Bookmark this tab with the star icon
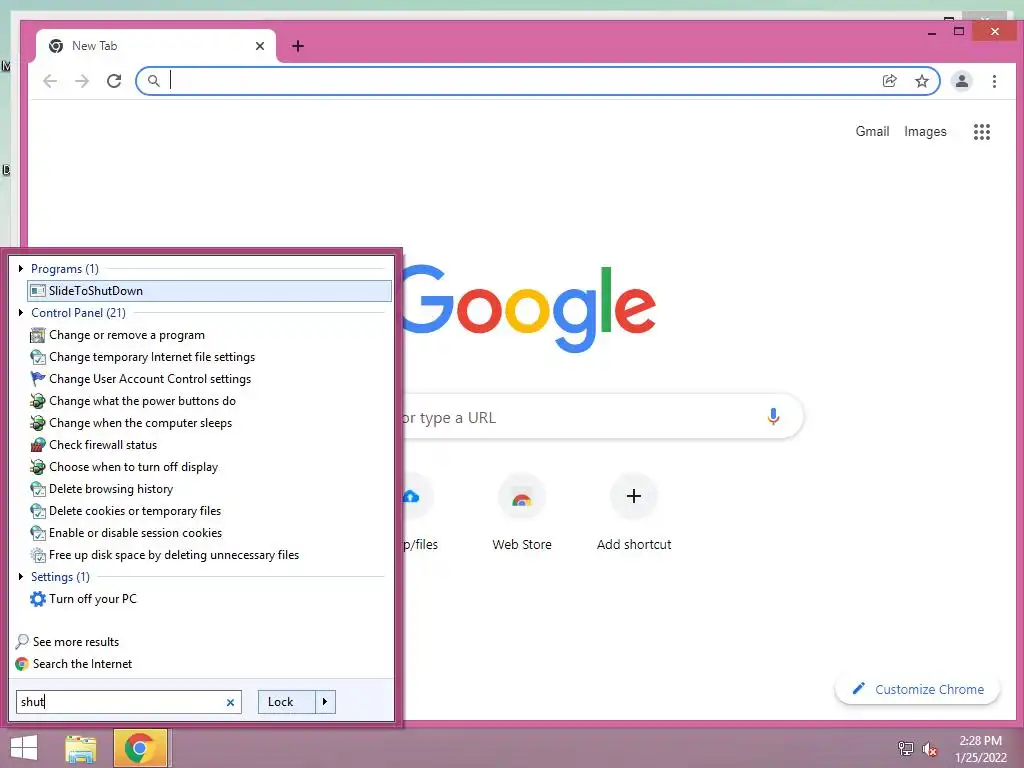Viewport: 1024px width, 768px height. pyautogui.click(x=921, y=81)
